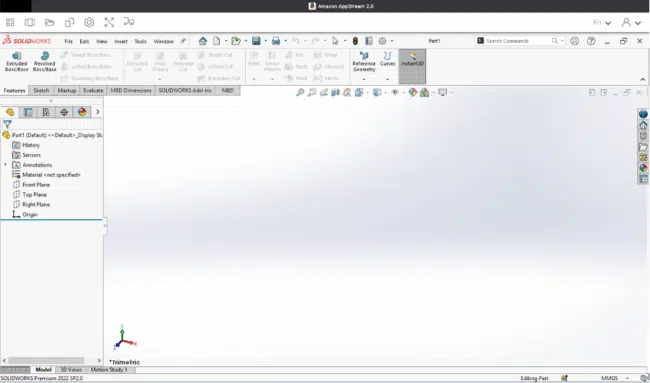This screenshot has height=383, width=650.
Task: Open Reference Geometry tool
Action: click(x=364, y=61)
